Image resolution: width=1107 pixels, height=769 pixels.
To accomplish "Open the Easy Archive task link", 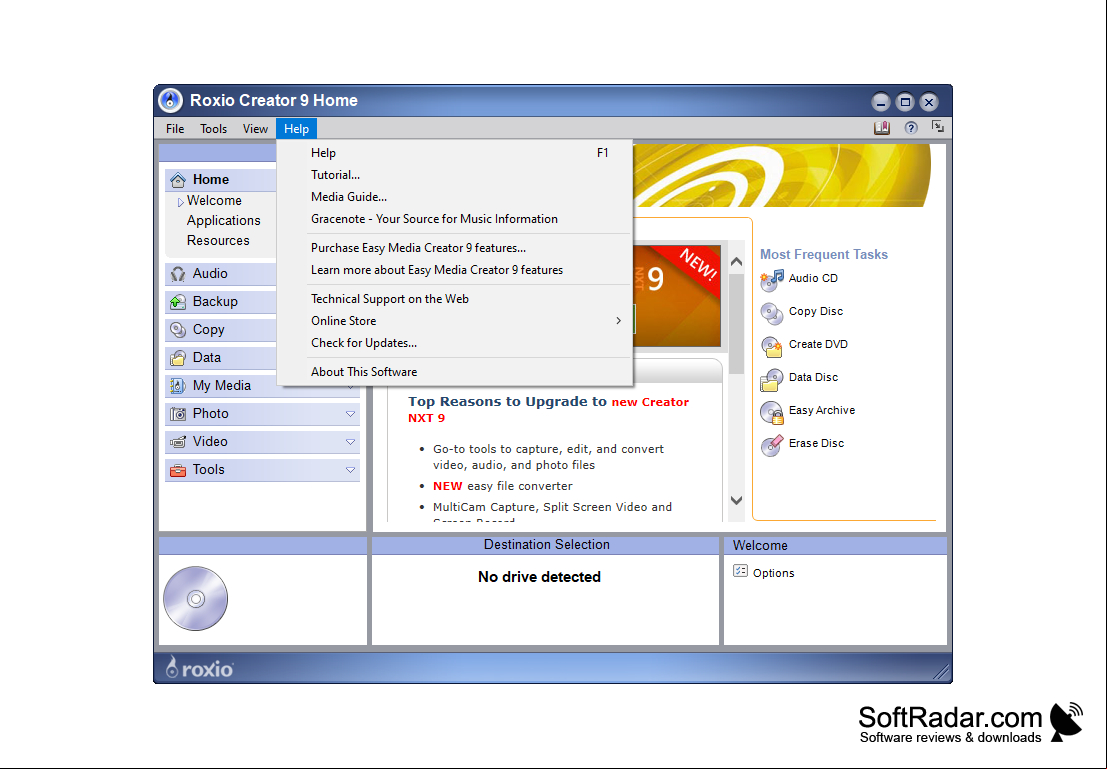I will pos(822,410).
